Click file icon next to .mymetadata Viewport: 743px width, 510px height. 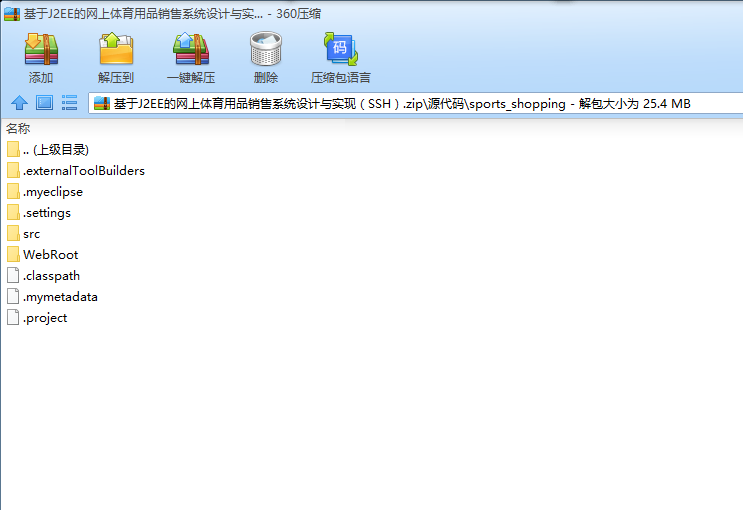point(13,297)
